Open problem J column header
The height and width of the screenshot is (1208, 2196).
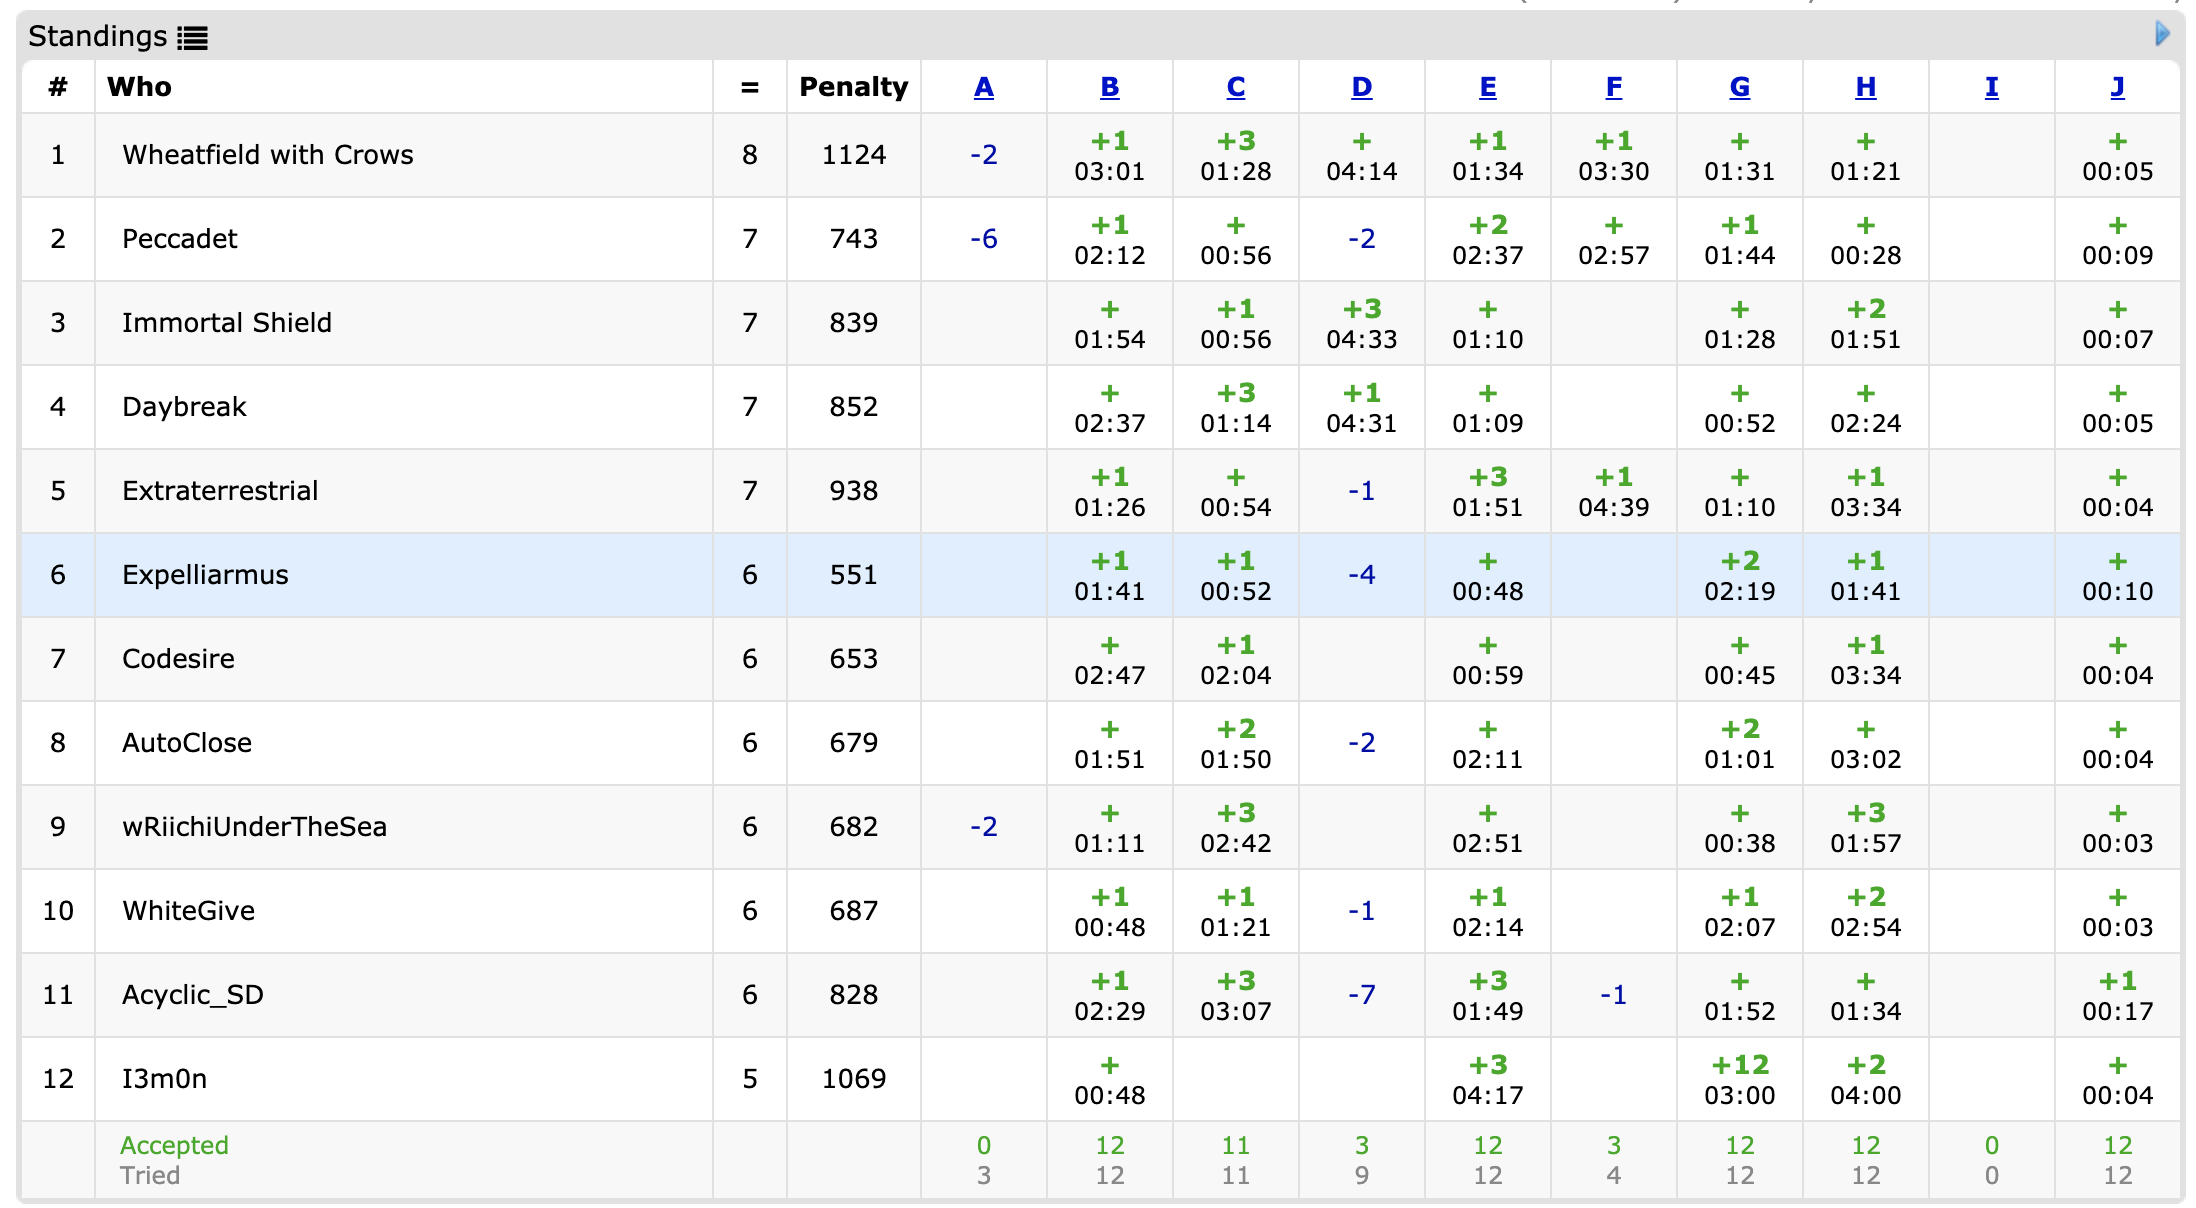coord(2118,87)
